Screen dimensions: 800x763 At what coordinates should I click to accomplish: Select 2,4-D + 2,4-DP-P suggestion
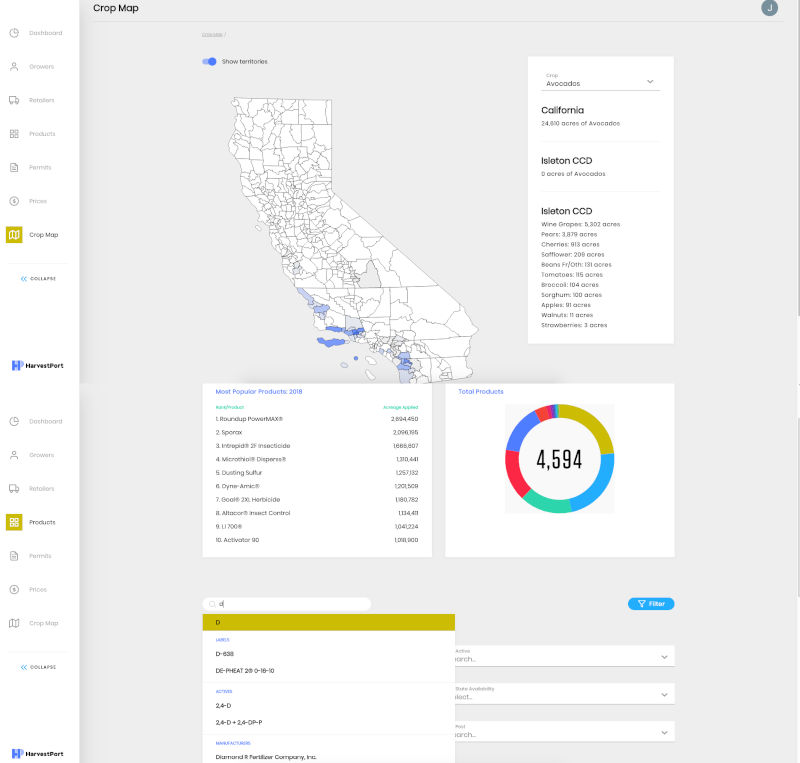coord(239,722)
